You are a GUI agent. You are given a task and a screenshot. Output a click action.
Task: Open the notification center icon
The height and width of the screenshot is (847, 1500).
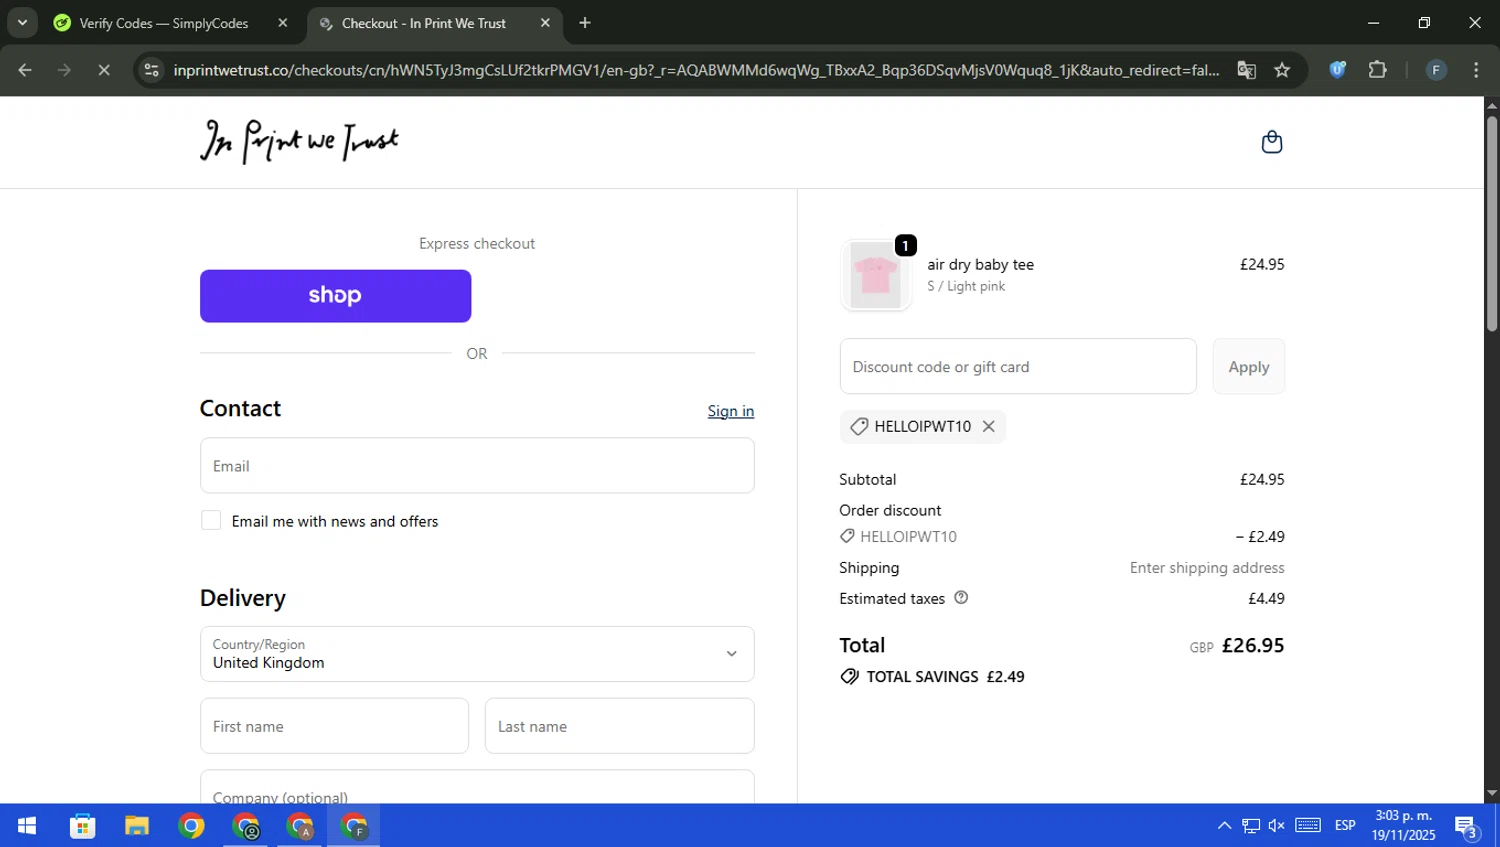click(x=1467, y=827)
